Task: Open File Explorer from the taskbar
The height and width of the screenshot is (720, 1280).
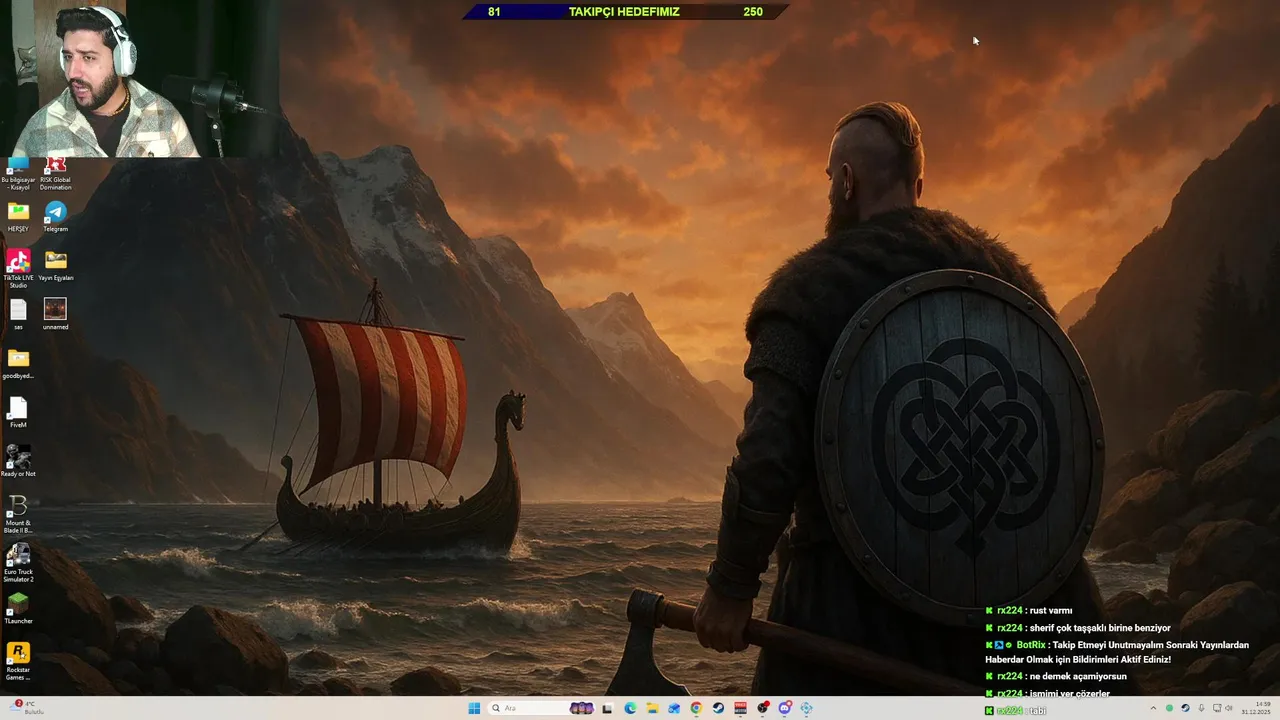Action: point(652,708)
